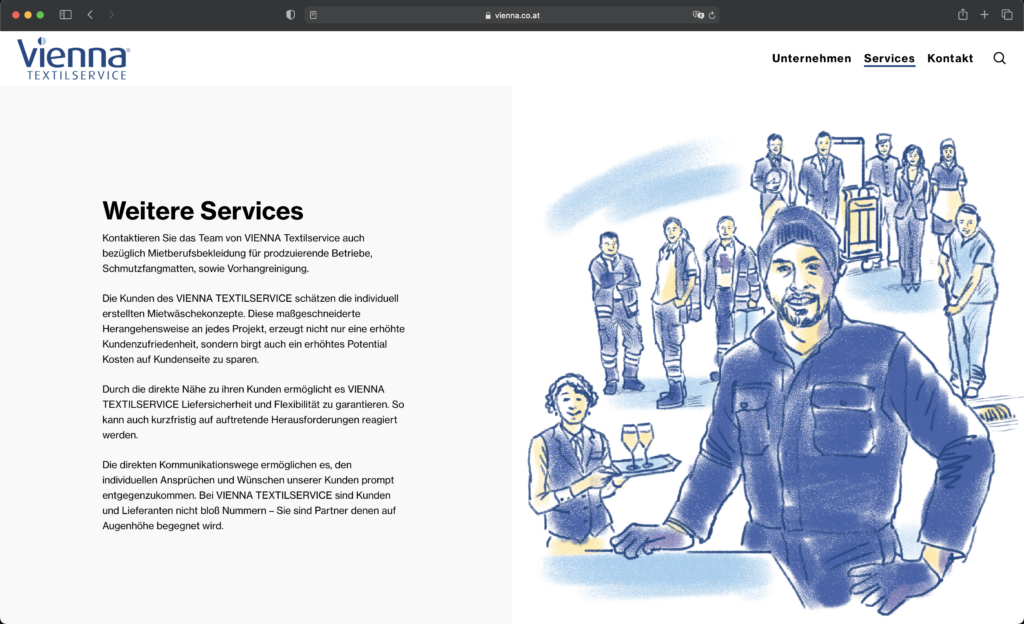Reload the current page
This screenshot has width=1024, height=624.
click(712, 15)
